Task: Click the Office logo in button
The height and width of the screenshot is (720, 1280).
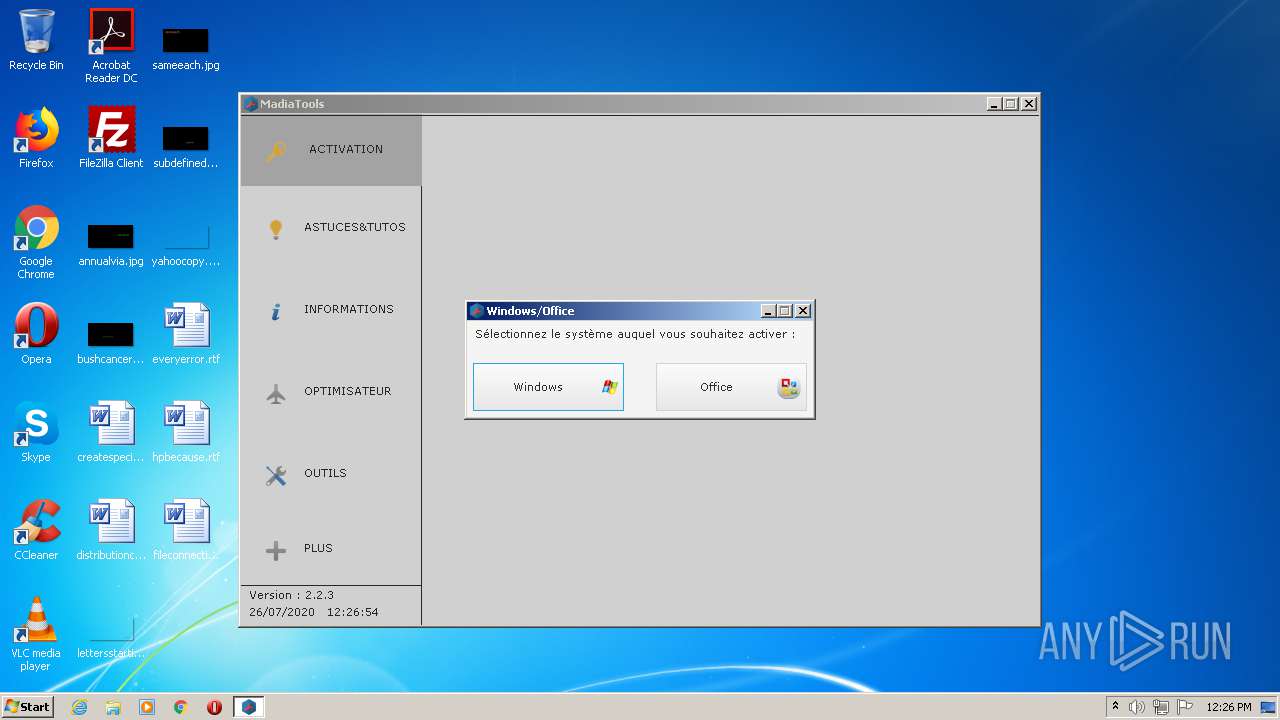Action: [x=789, y=388]
